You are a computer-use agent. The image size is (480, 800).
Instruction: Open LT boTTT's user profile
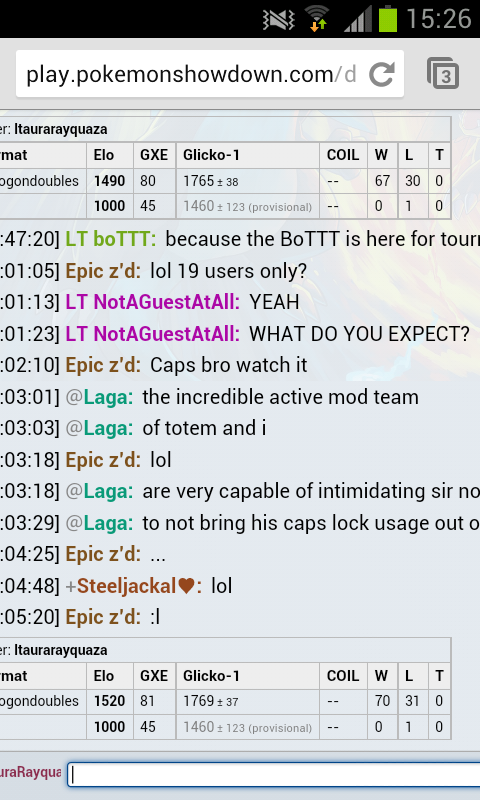[x=111, y=239]
